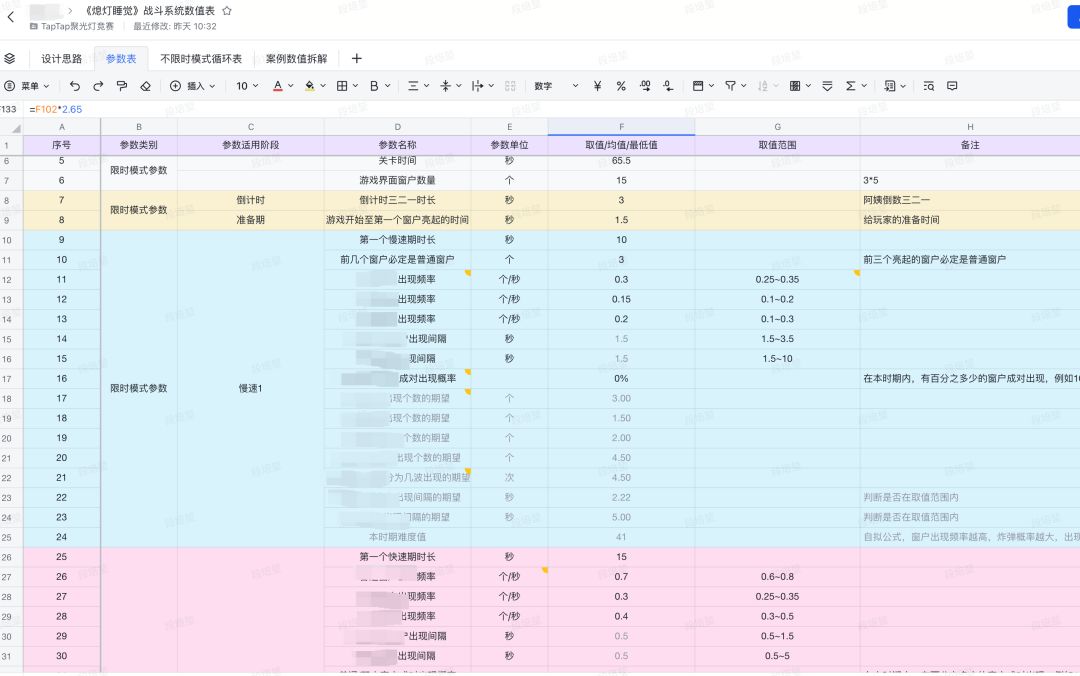Select the 第一个慢速期时长 cell

tap(397, 240)
